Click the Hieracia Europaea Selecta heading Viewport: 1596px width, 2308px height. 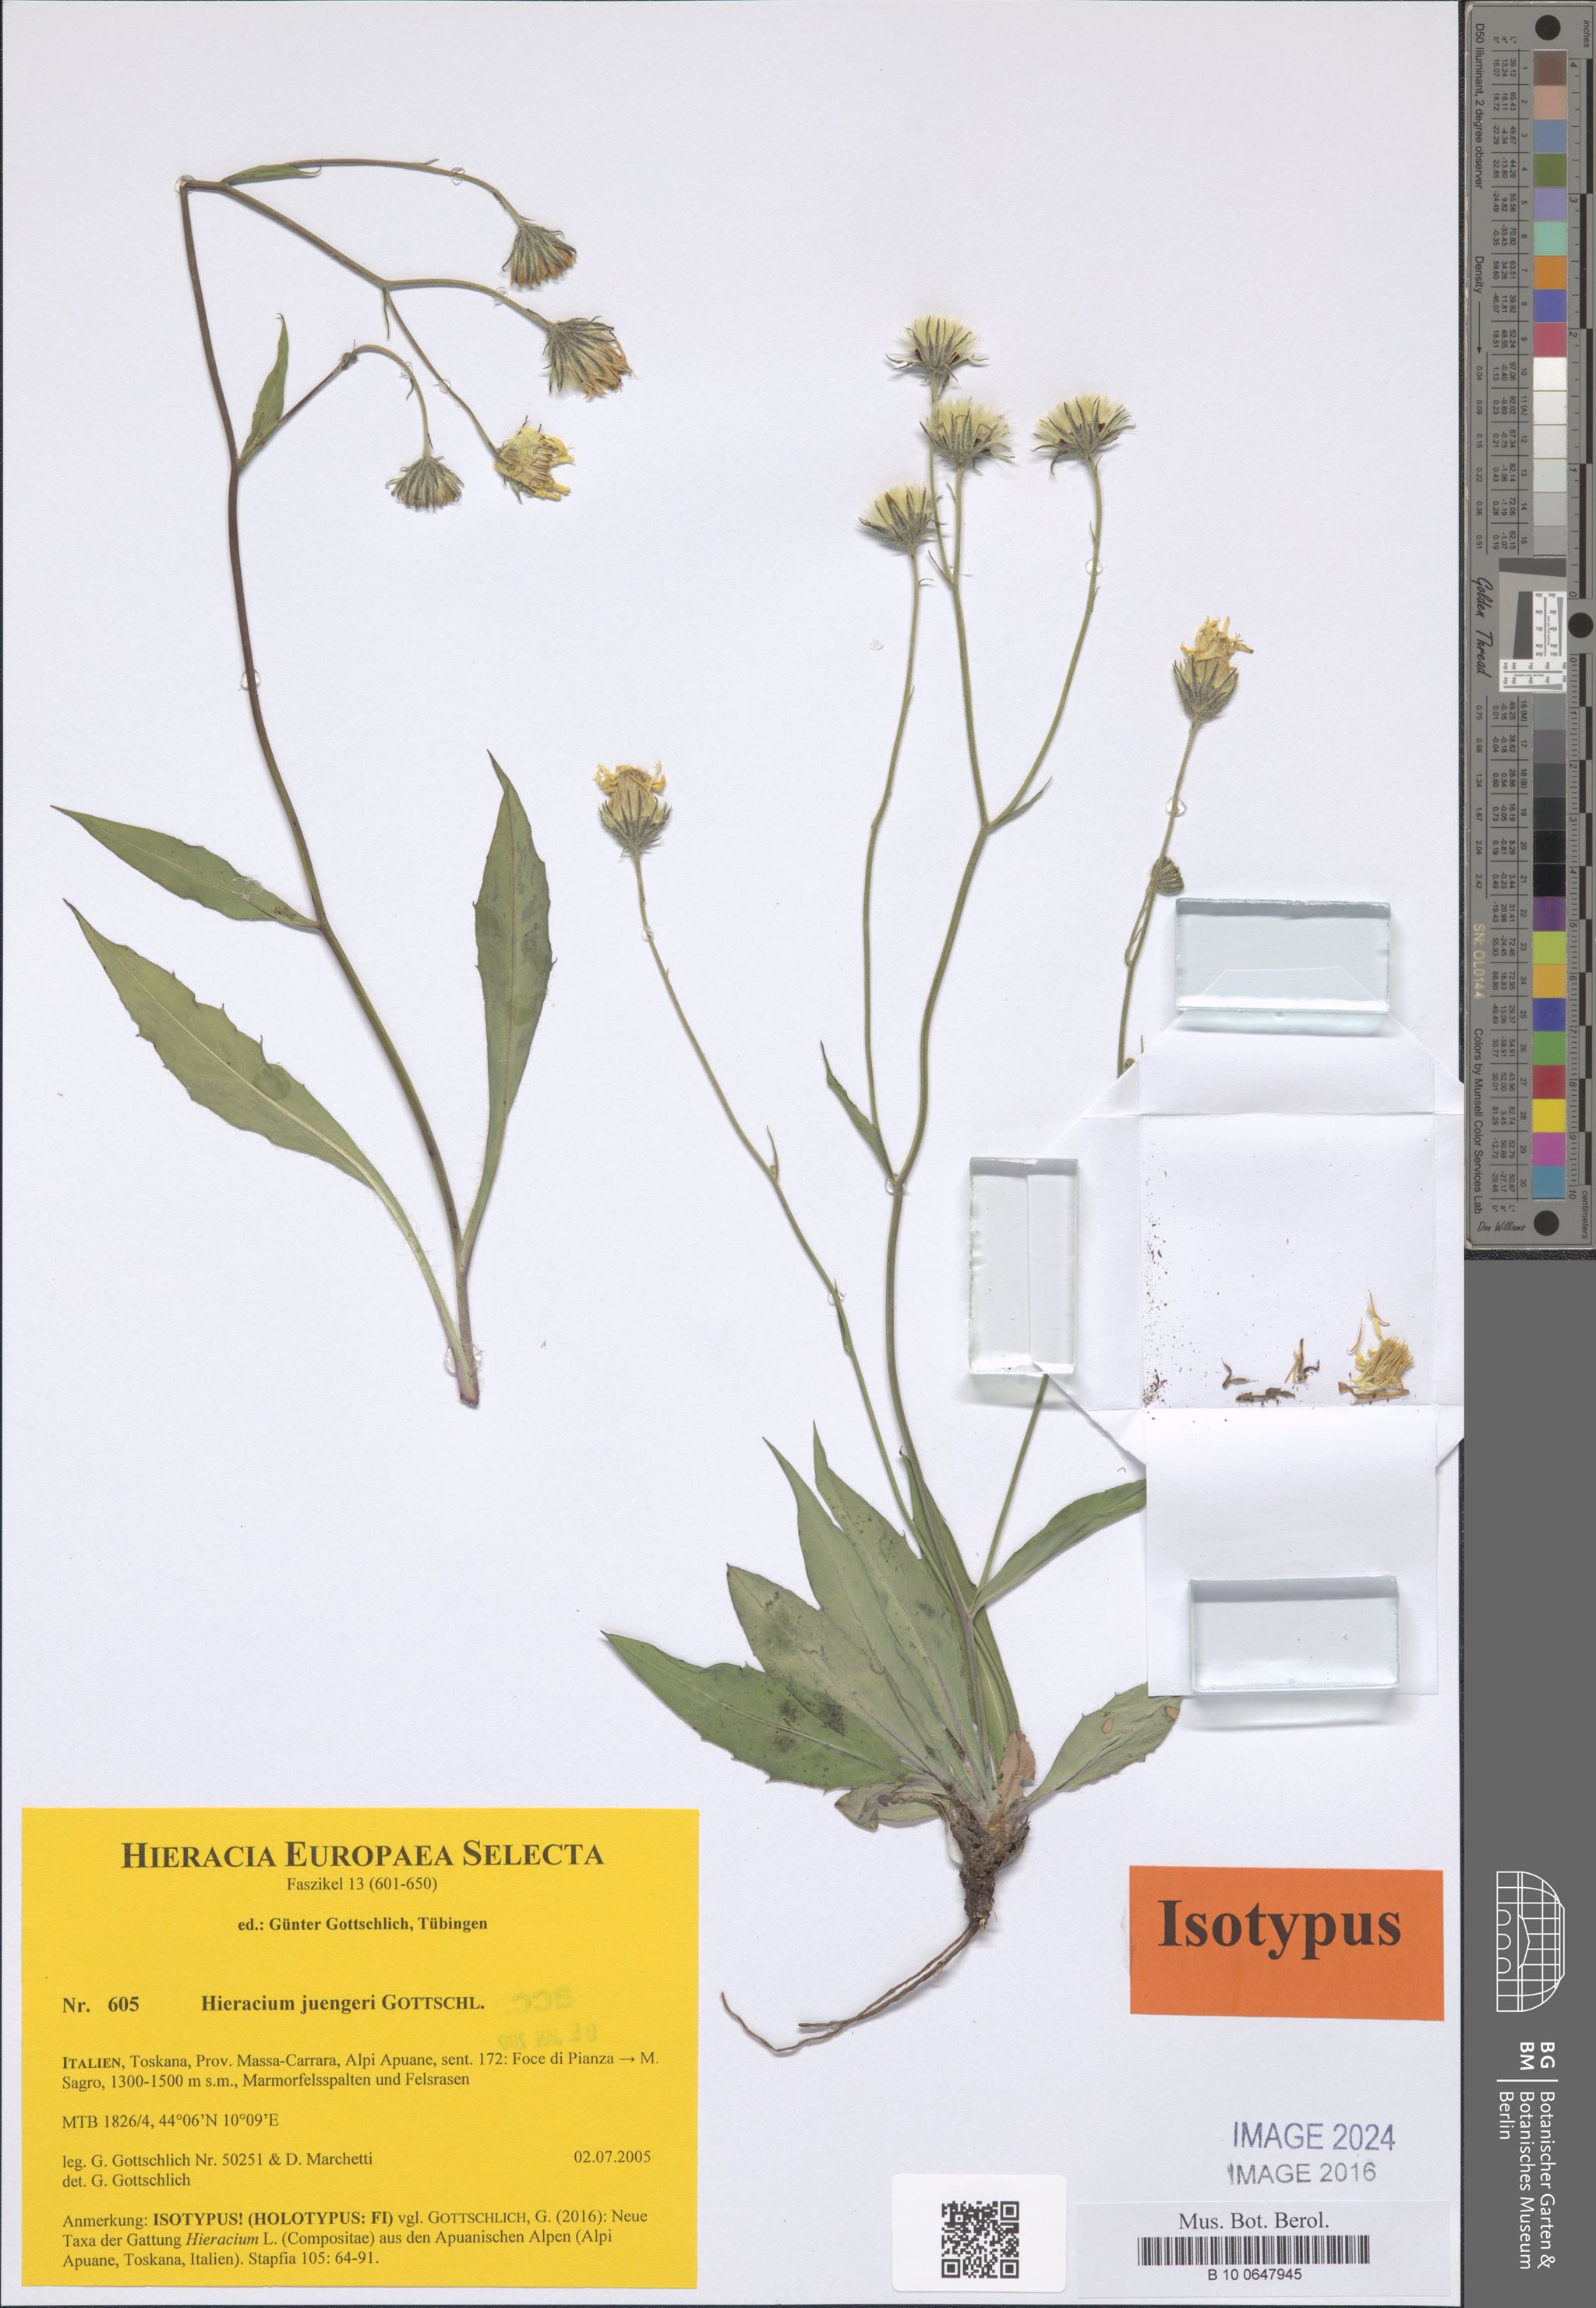point(362,1855)
